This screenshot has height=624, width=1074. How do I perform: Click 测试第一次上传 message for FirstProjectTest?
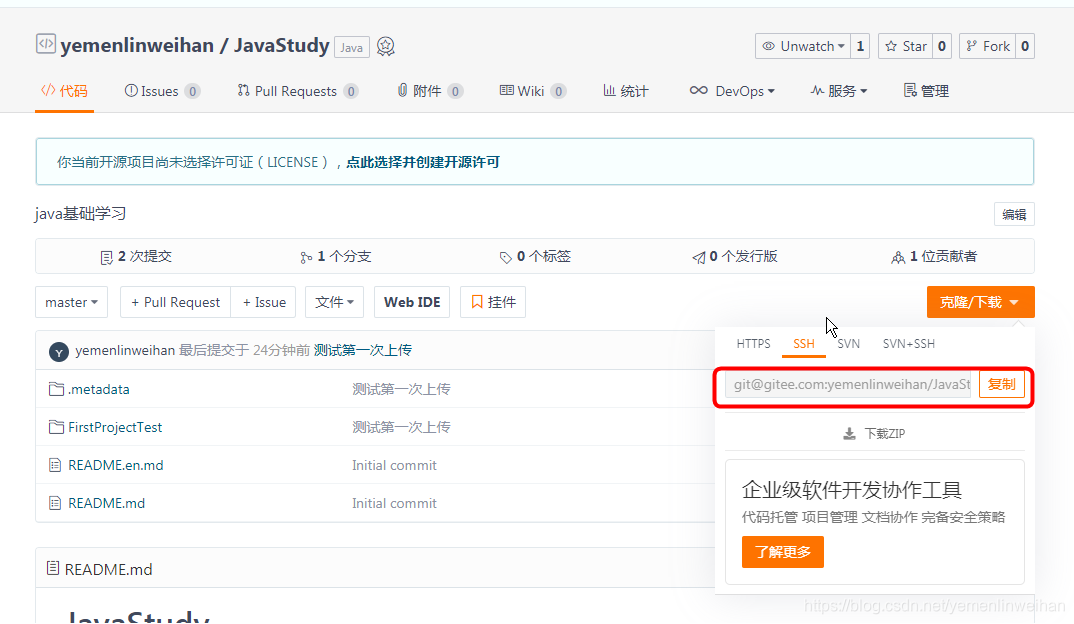point(401,427)
